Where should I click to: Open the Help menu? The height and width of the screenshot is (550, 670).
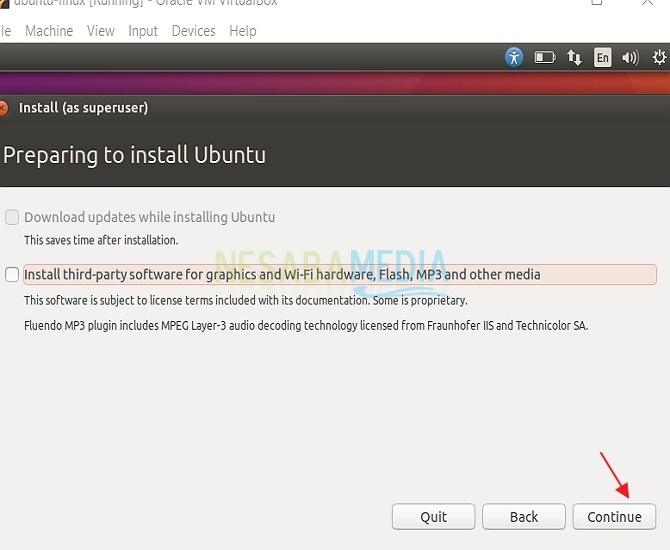(x=243, y=31)
